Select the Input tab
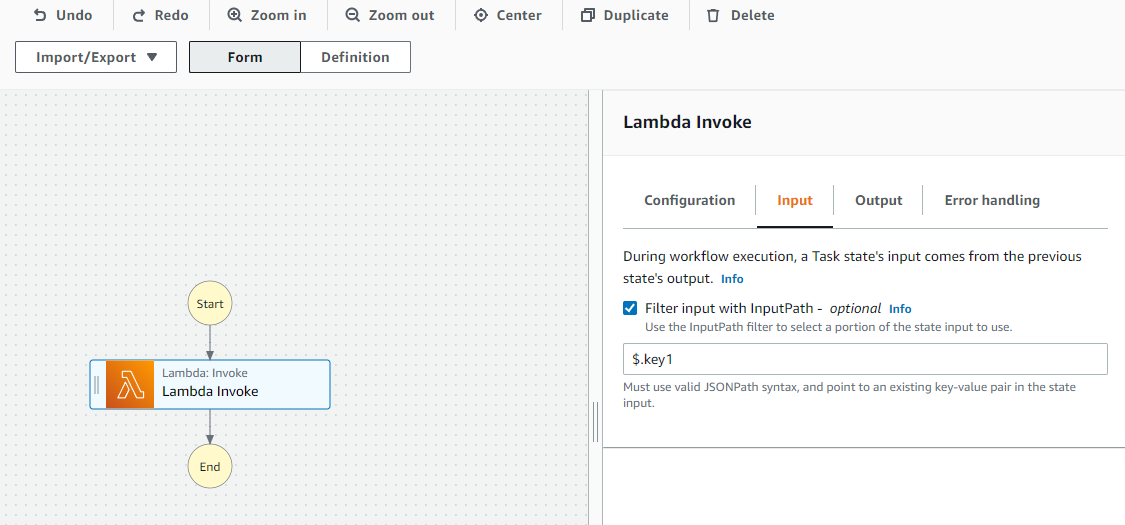 point(795,201)
